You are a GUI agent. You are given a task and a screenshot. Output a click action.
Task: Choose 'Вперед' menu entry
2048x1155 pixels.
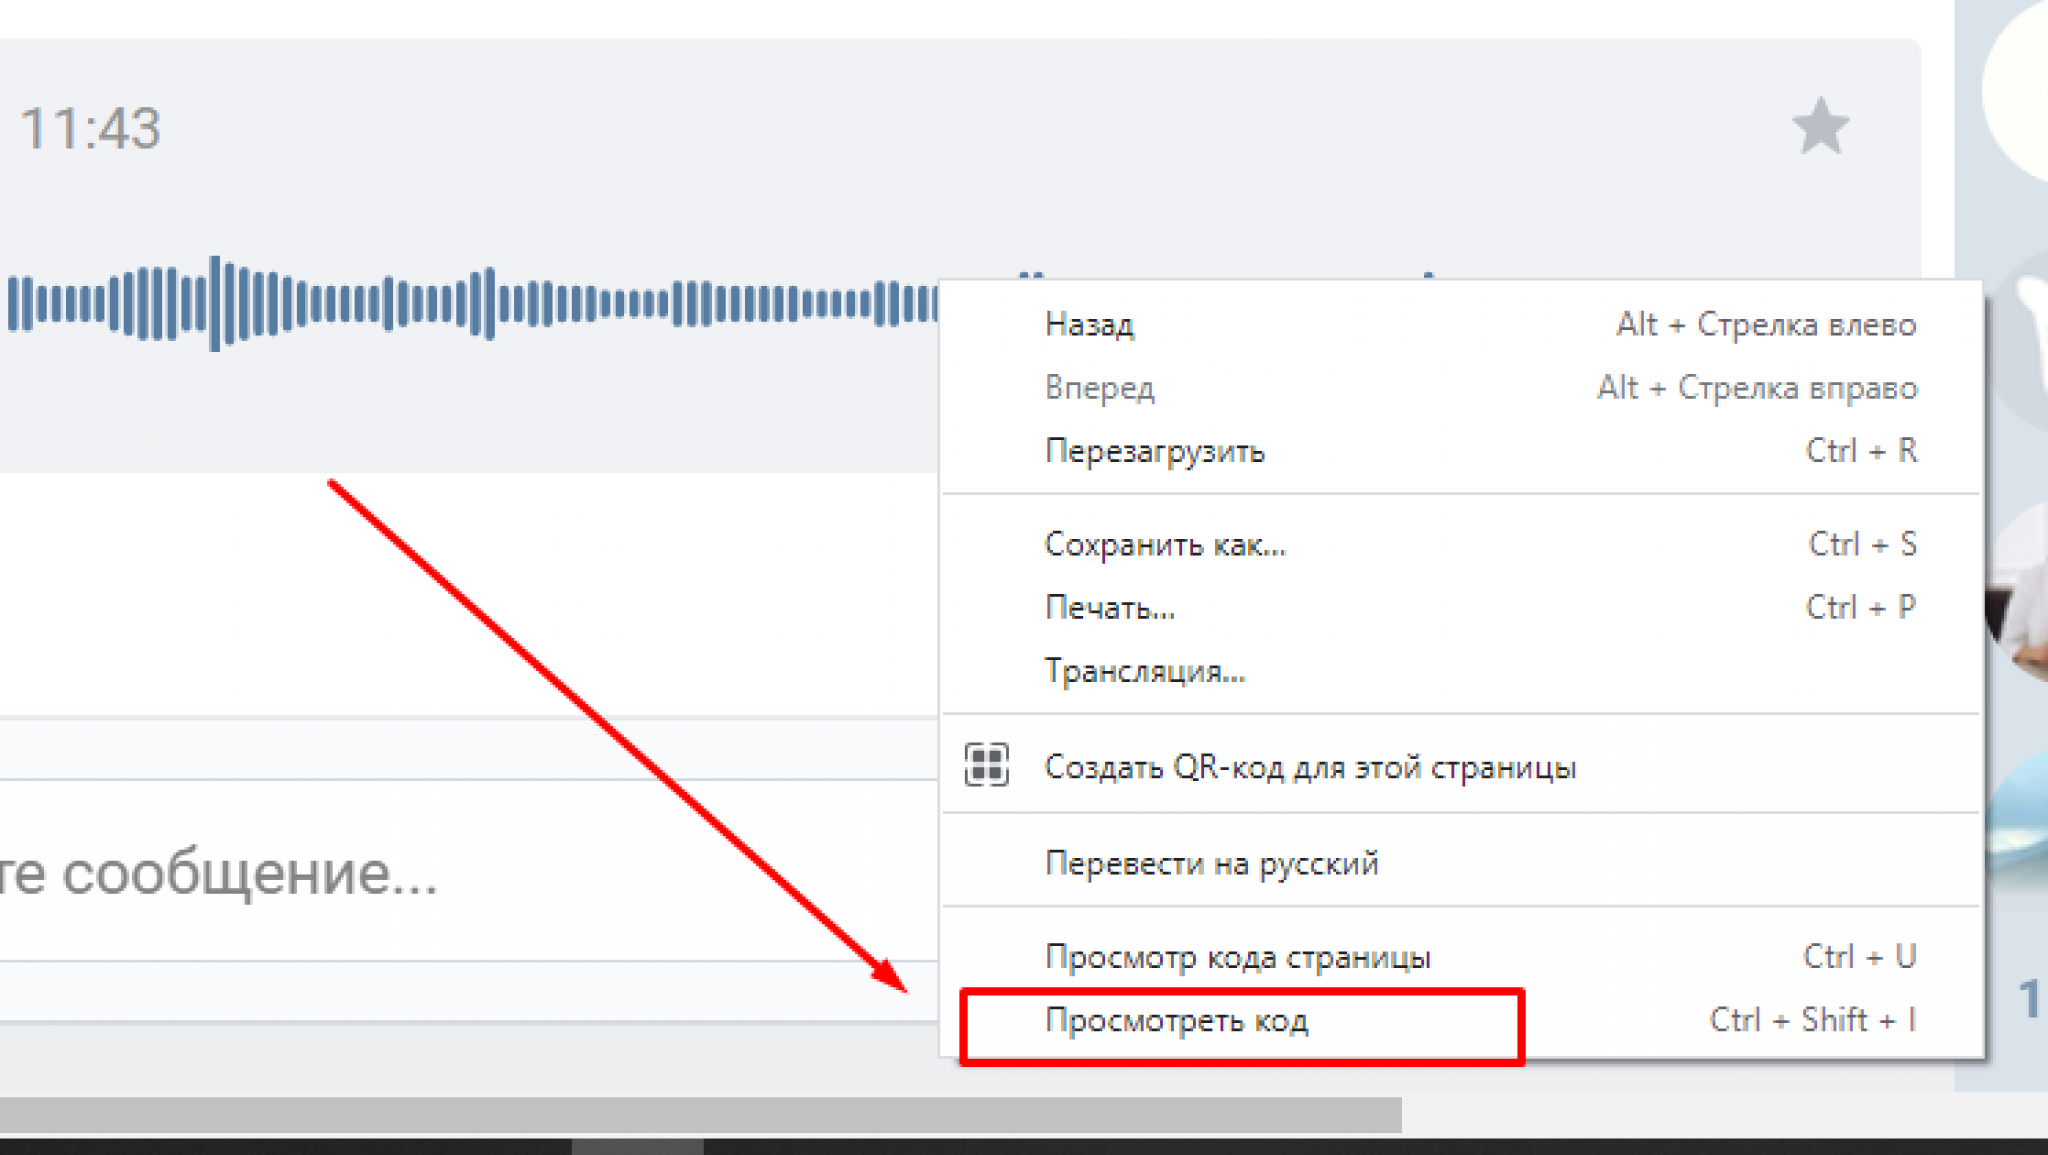pos(1461,387)
